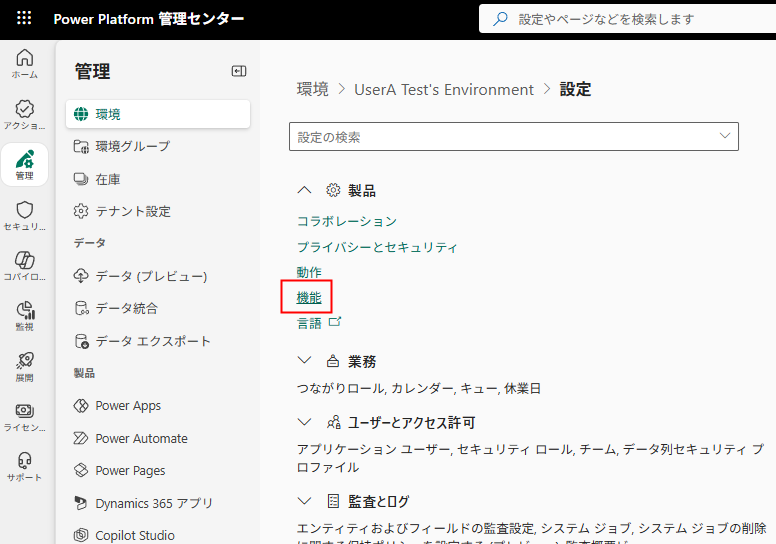776x544 pixels.
Task: Open the Actions icon in left rail
Action: (25, 114)
